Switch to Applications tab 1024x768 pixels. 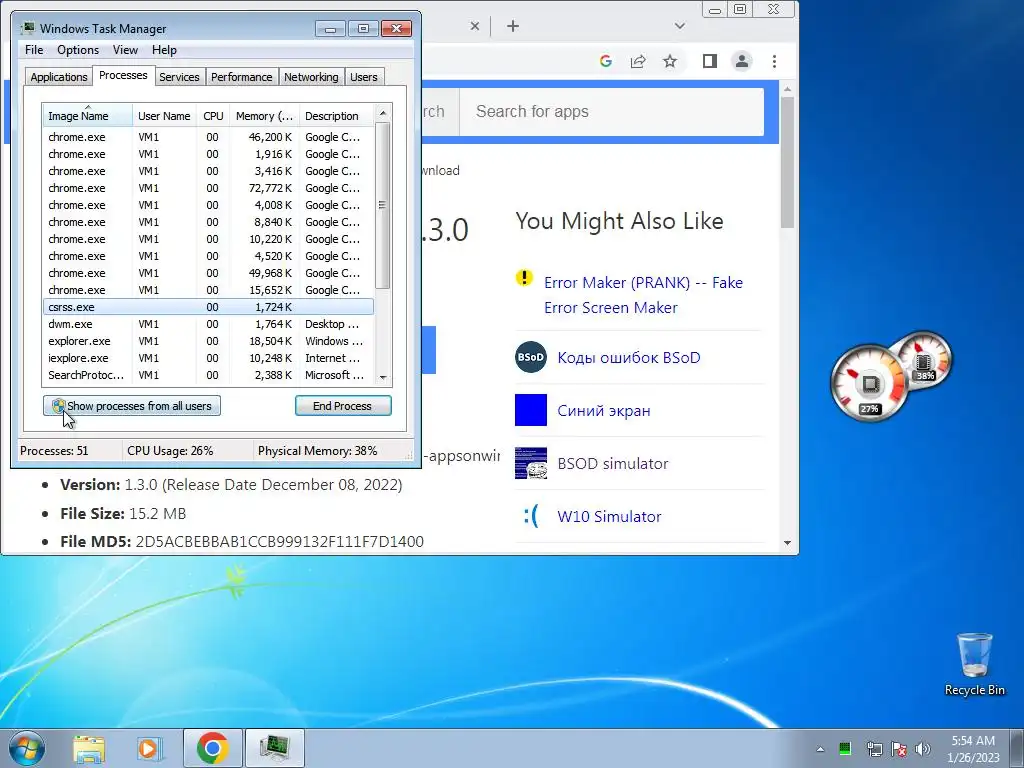pos(59,76)
